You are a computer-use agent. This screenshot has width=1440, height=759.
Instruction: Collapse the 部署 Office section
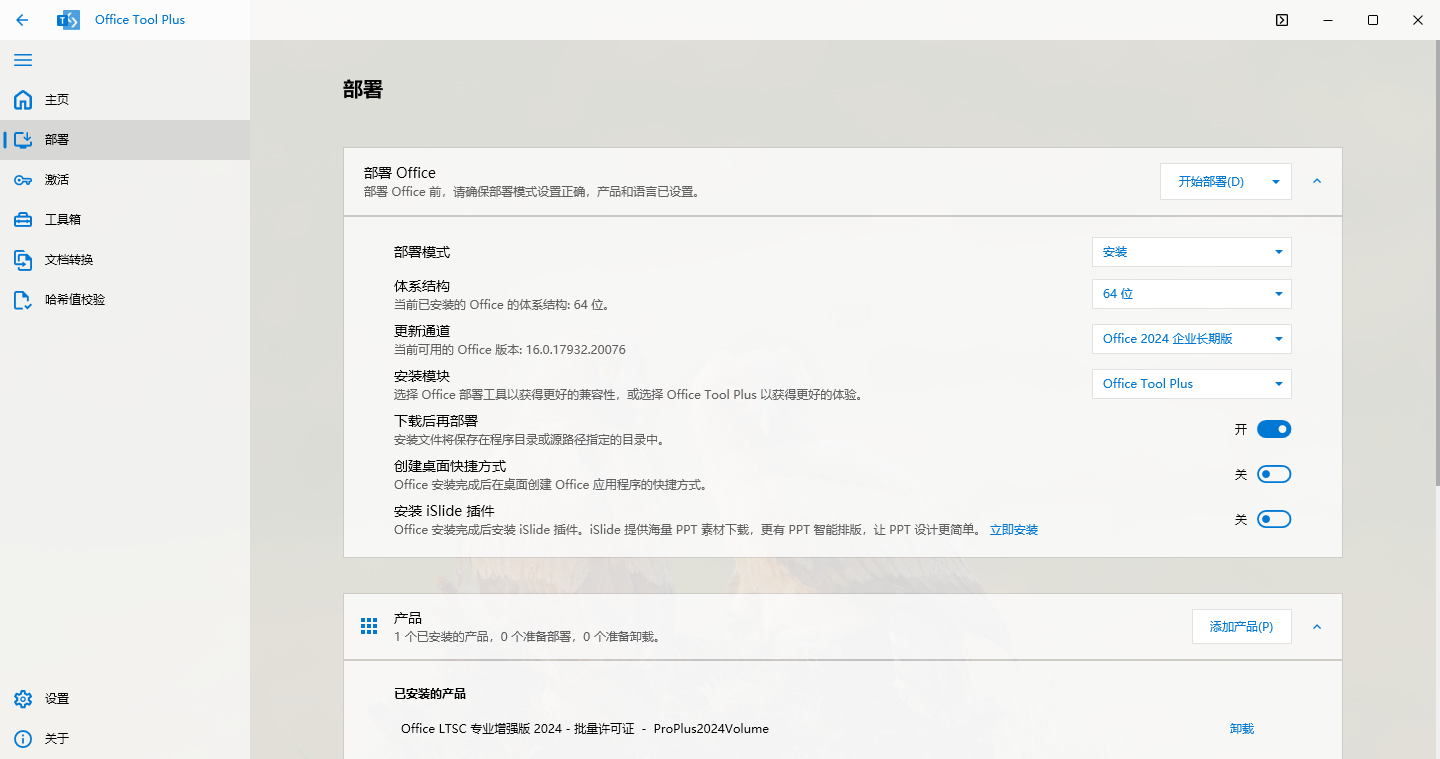pyautogui.click(x=1317, y=181)
